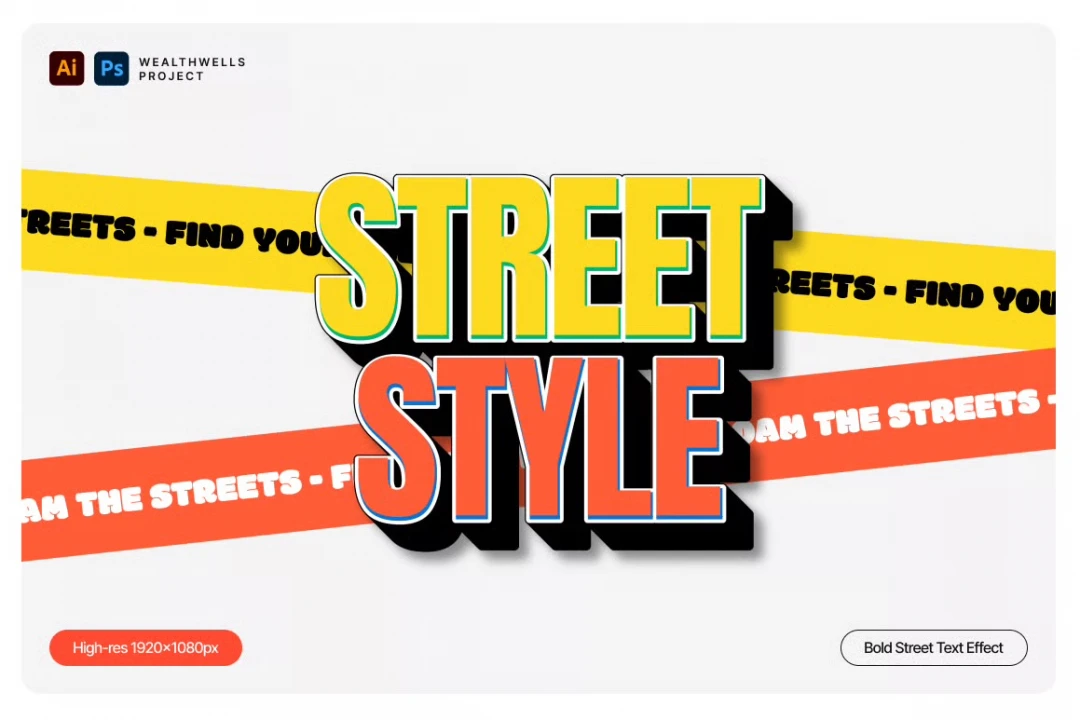Viewport: 1080px width, 720px height.
Task: Select the final E in STYLE
Action: (689, 439)
